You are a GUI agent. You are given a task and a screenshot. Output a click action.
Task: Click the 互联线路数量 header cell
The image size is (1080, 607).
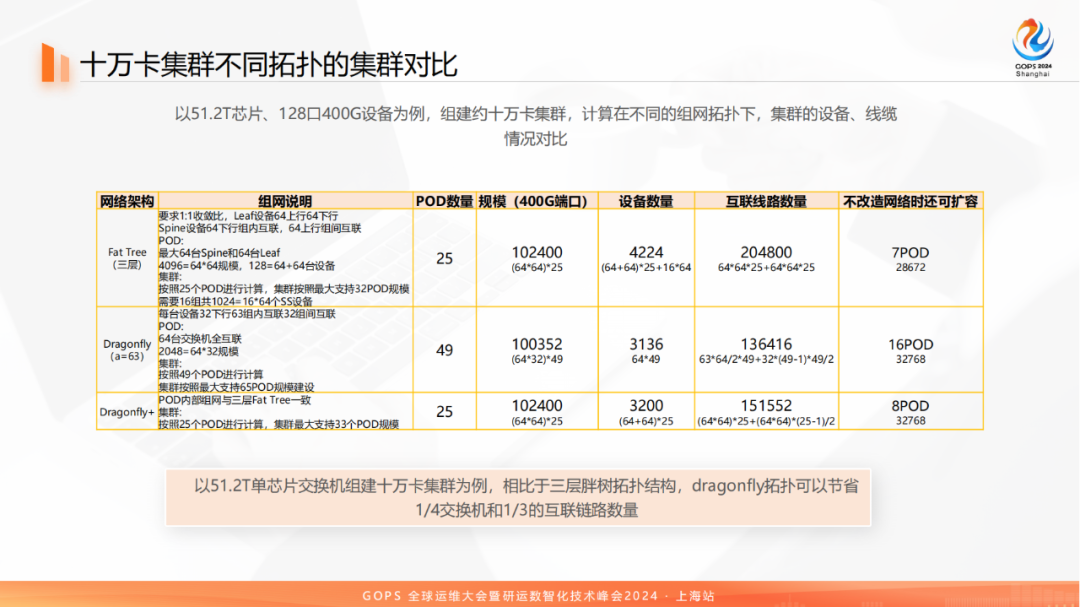[x=770, y=199]
